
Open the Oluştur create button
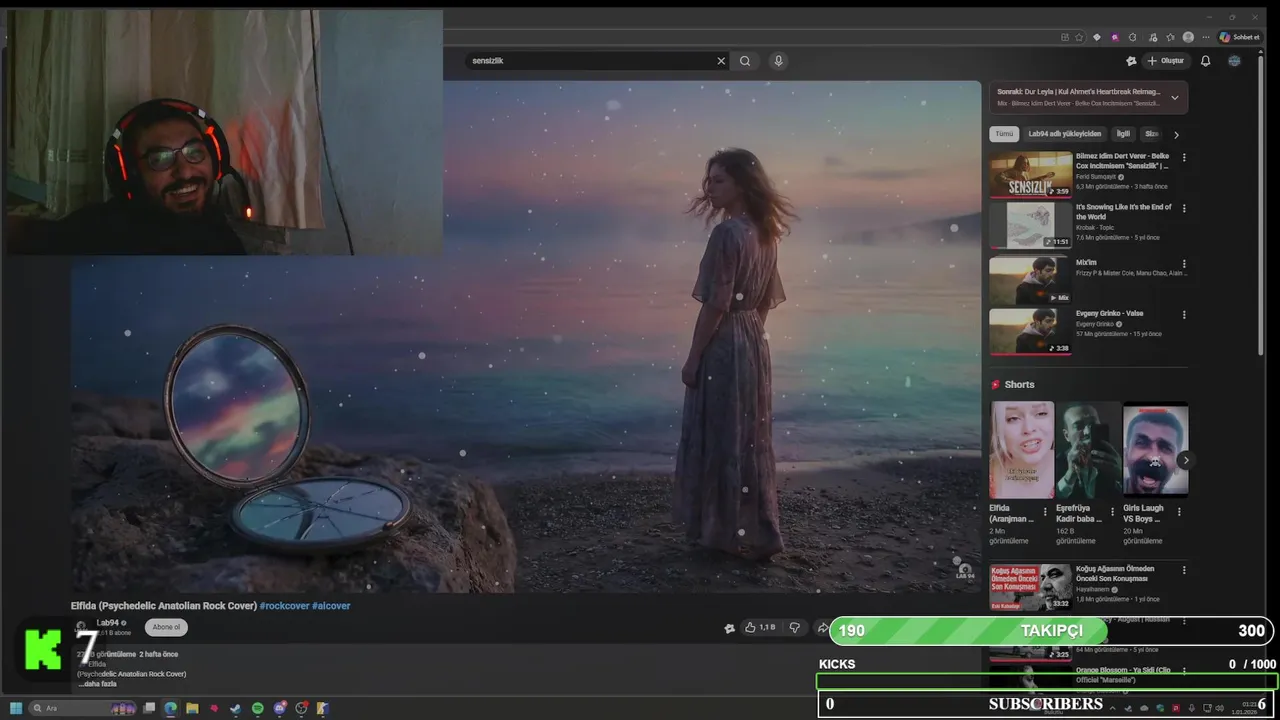[x=1165, y=61]
